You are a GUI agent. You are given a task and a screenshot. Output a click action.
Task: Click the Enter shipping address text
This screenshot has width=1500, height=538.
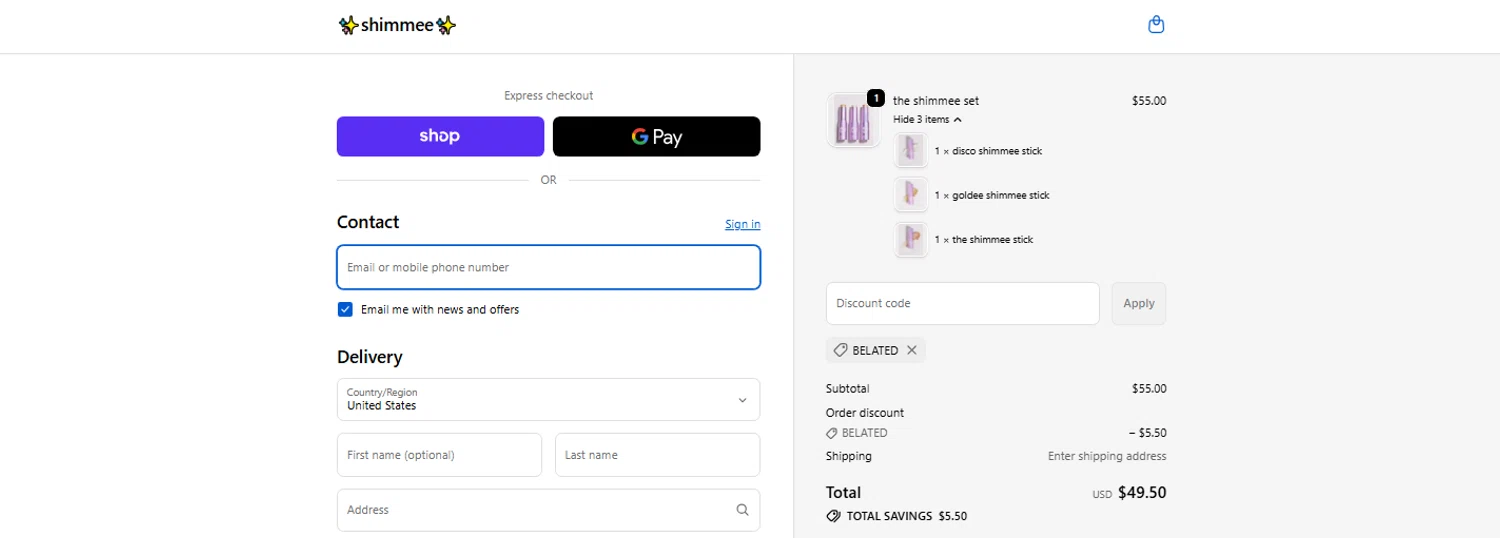[x=1107, y=456]
